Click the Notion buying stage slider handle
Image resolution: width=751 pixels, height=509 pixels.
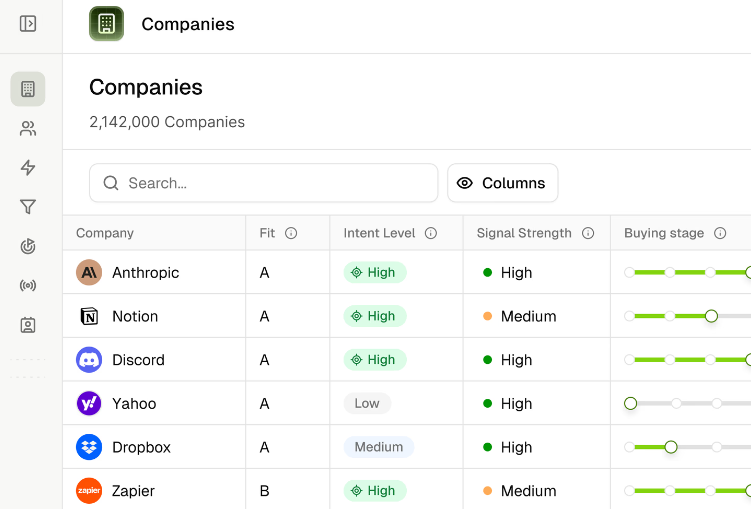coord(711,316)
